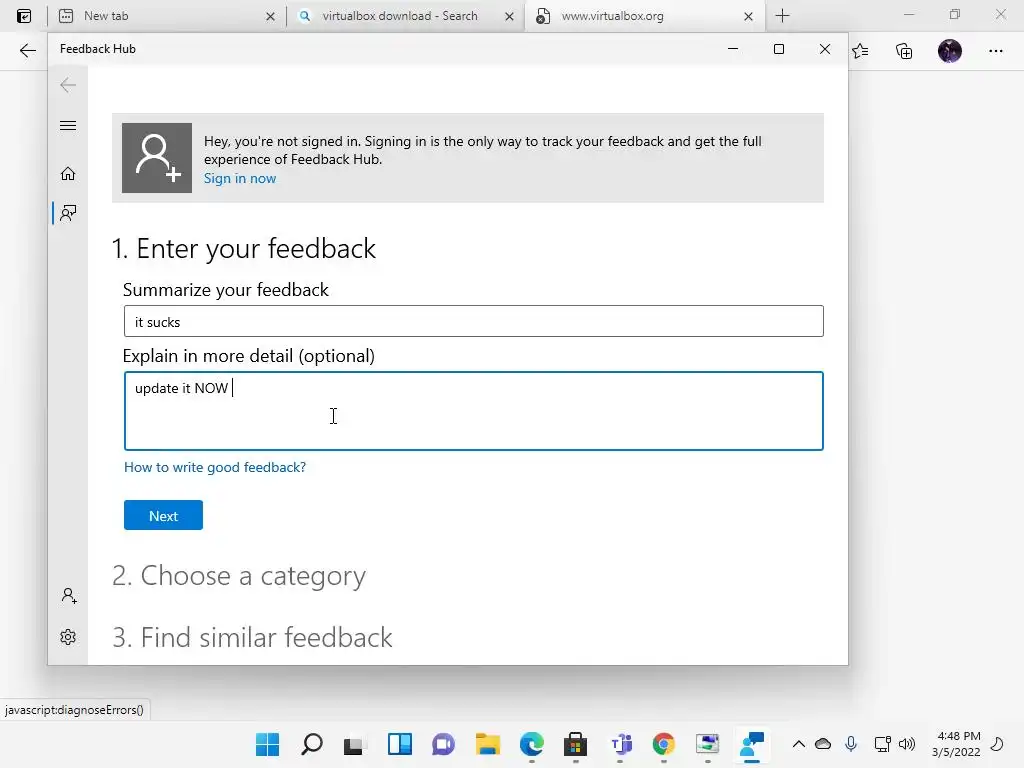
Task: Click the Feedback Hub back arrow
Action: [x=68, y=85]
